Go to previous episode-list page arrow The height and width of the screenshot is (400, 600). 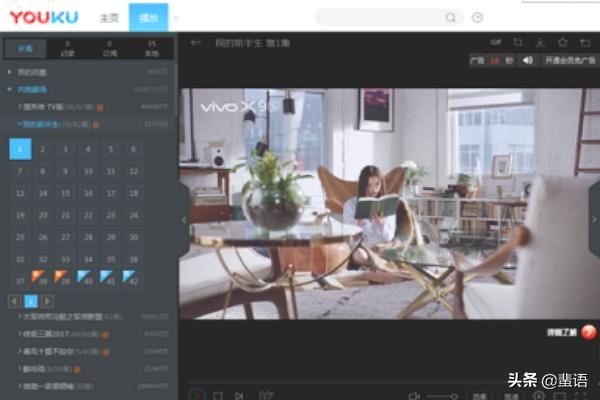tap(15, 301)
